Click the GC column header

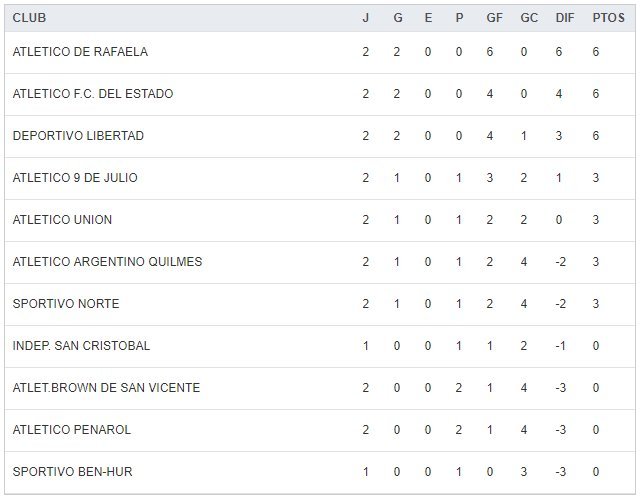click(x=529, y=18)
